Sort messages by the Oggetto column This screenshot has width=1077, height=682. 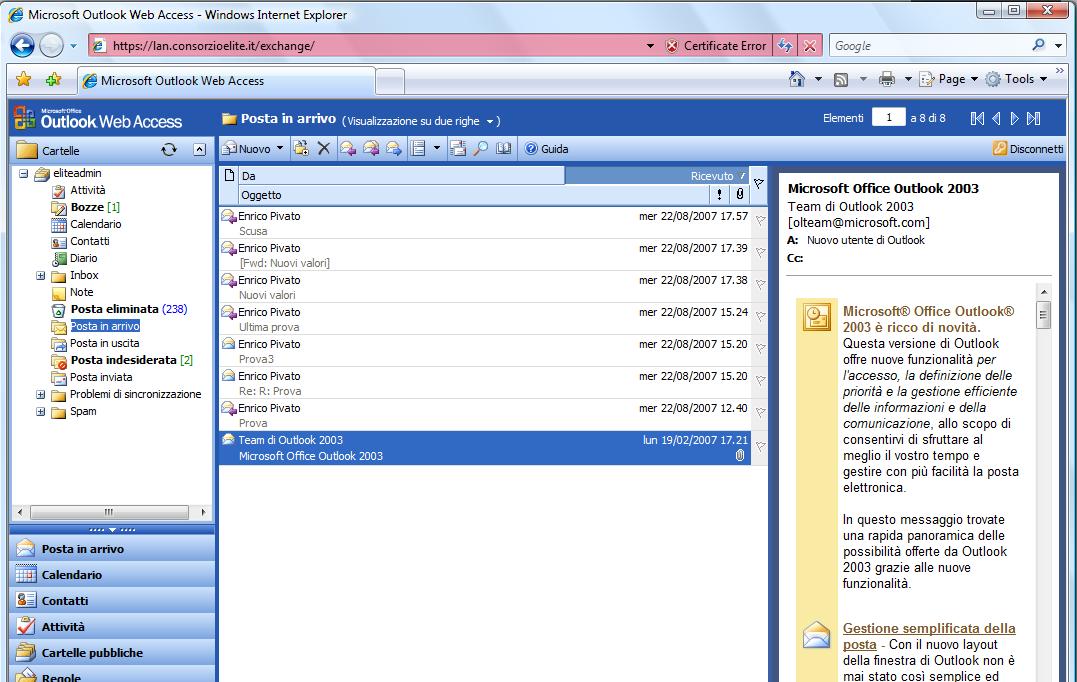474,195
